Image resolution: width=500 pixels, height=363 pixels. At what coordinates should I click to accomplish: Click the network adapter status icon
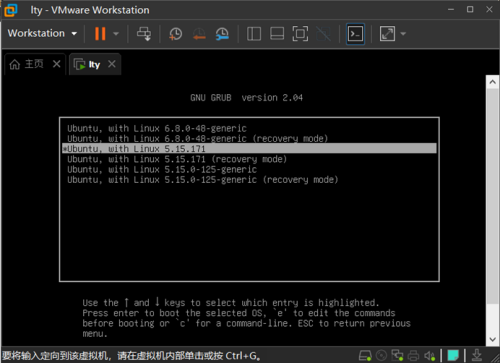point(397,356)
